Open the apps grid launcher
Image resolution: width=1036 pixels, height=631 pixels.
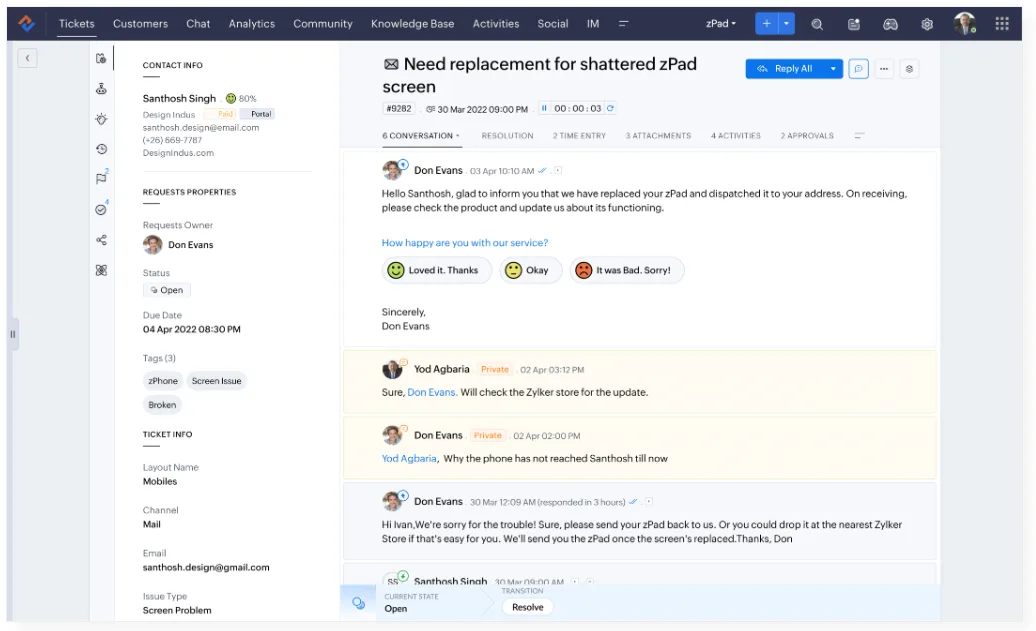pos(1002,24)
